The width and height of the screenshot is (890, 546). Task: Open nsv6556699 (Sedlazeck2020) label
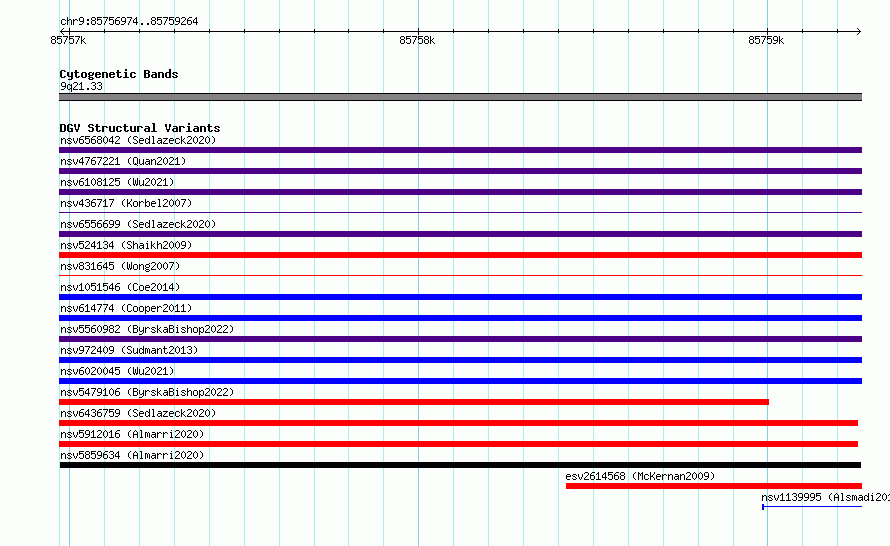[138, 224]
